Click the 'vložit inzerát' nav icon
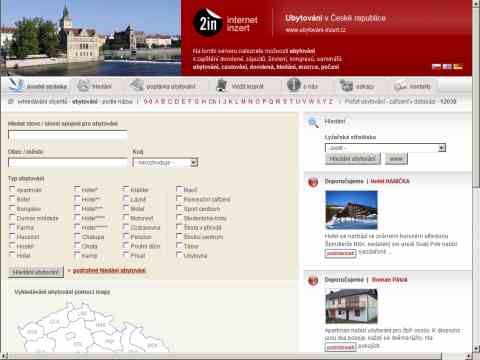Image resolution: width=480 pixels, height=360 pixels. click(222, 85)
